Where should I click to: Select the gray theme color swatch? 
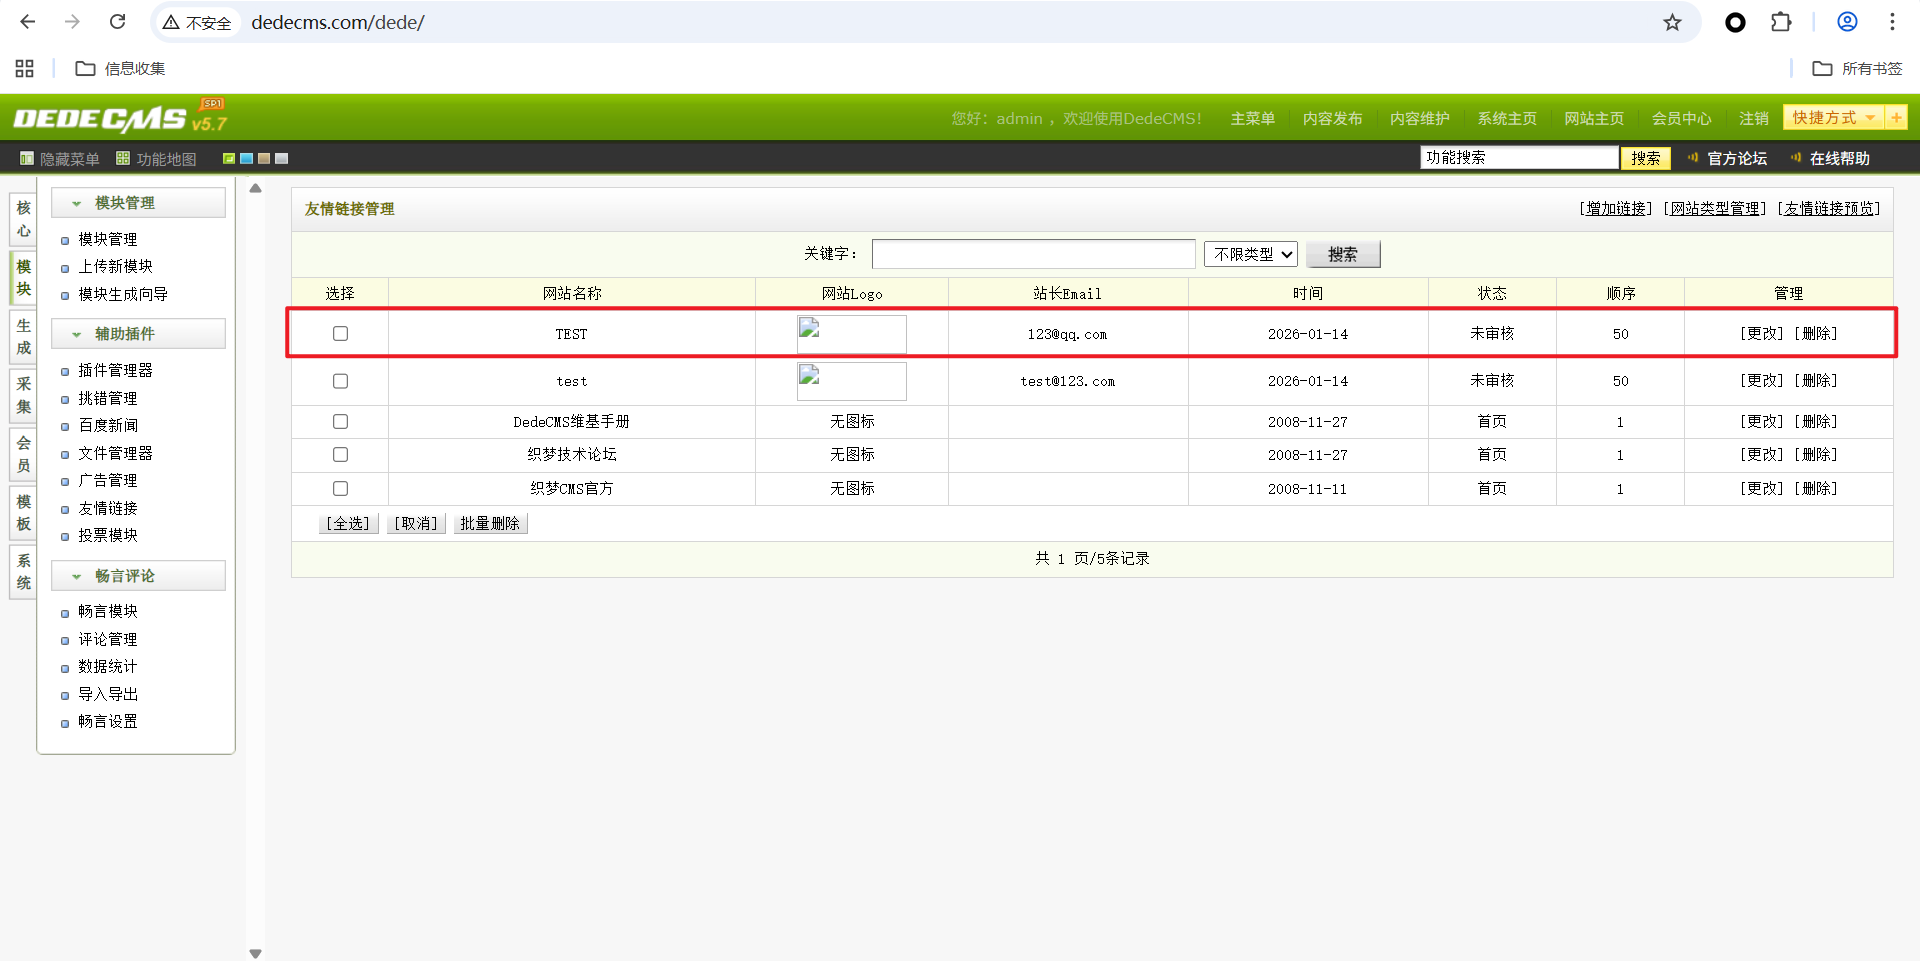(x=282, y=158)
